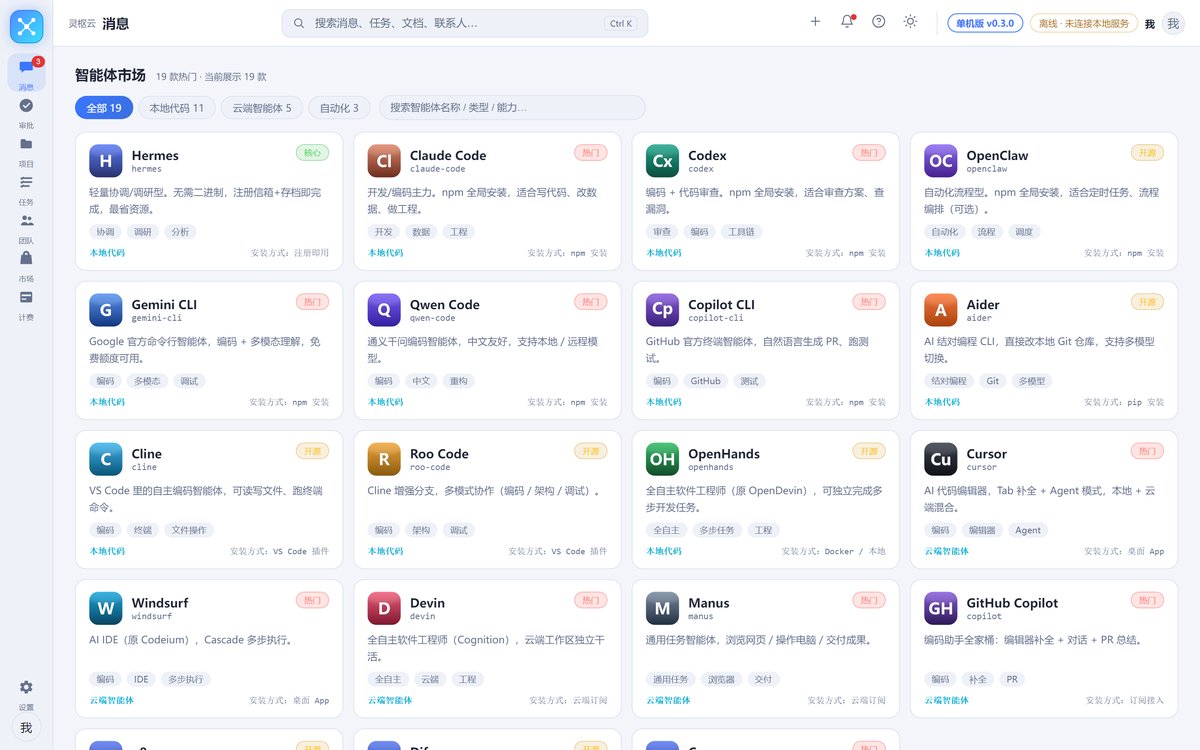Select the 本地代码 11 filter tab

177,108
